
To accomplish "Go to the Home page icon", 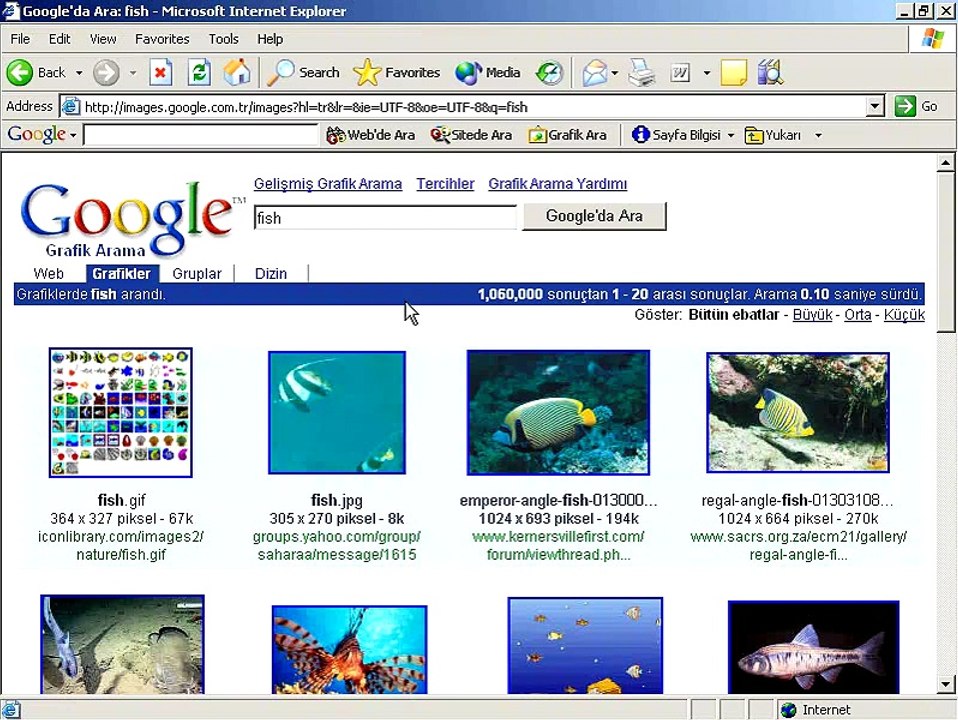I will click(237, 73).
